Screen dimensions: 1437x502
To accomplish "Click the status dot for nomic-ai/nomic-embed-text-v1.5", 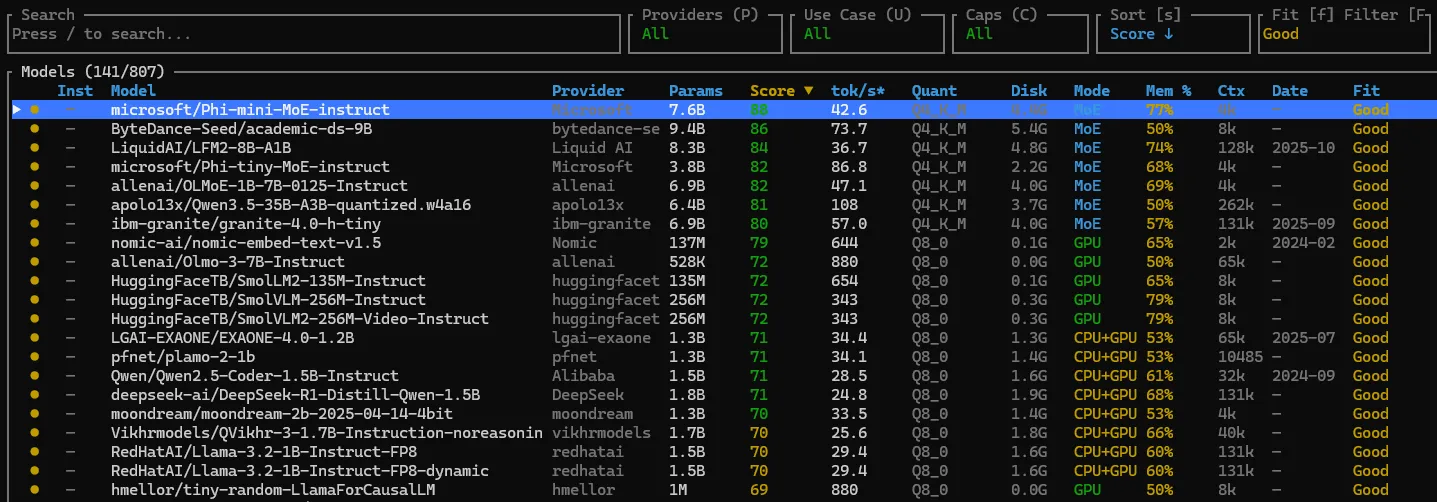I will [x=35, y=243].
